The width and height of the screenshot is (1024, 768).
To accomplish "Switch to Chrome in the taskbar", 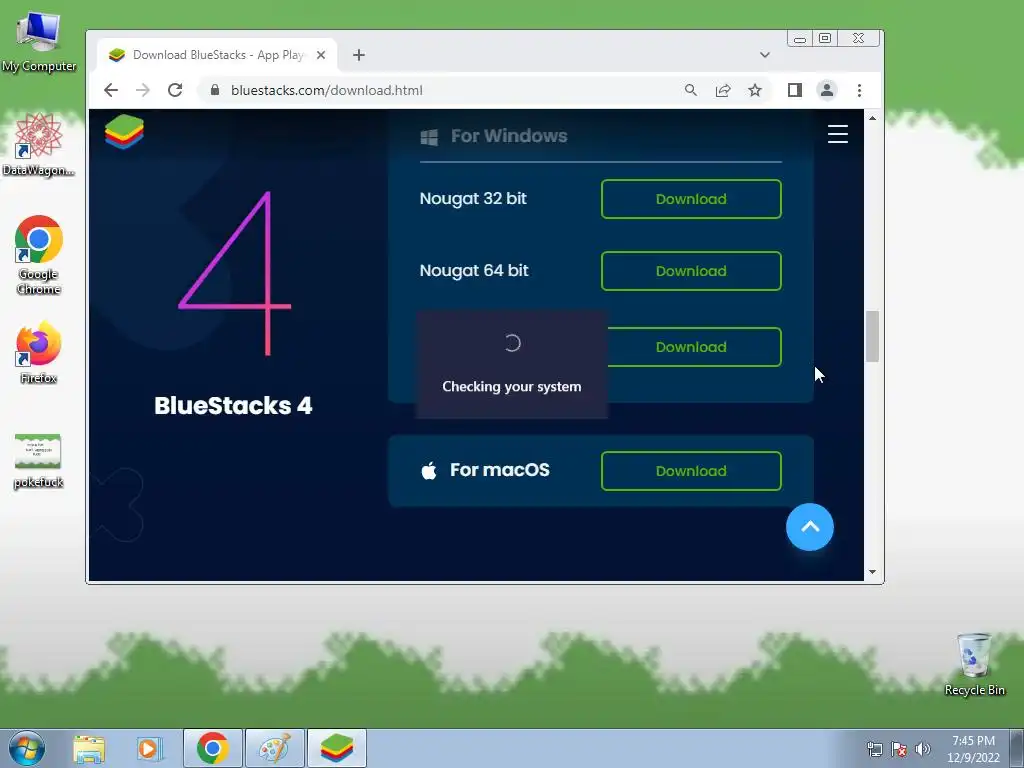I will point(212,748).
